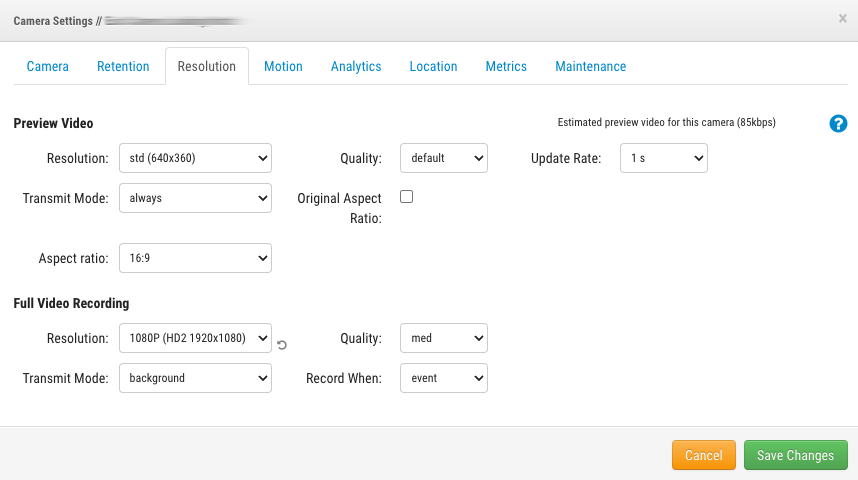Click the green Save Changes button

(x=796, y=455)
